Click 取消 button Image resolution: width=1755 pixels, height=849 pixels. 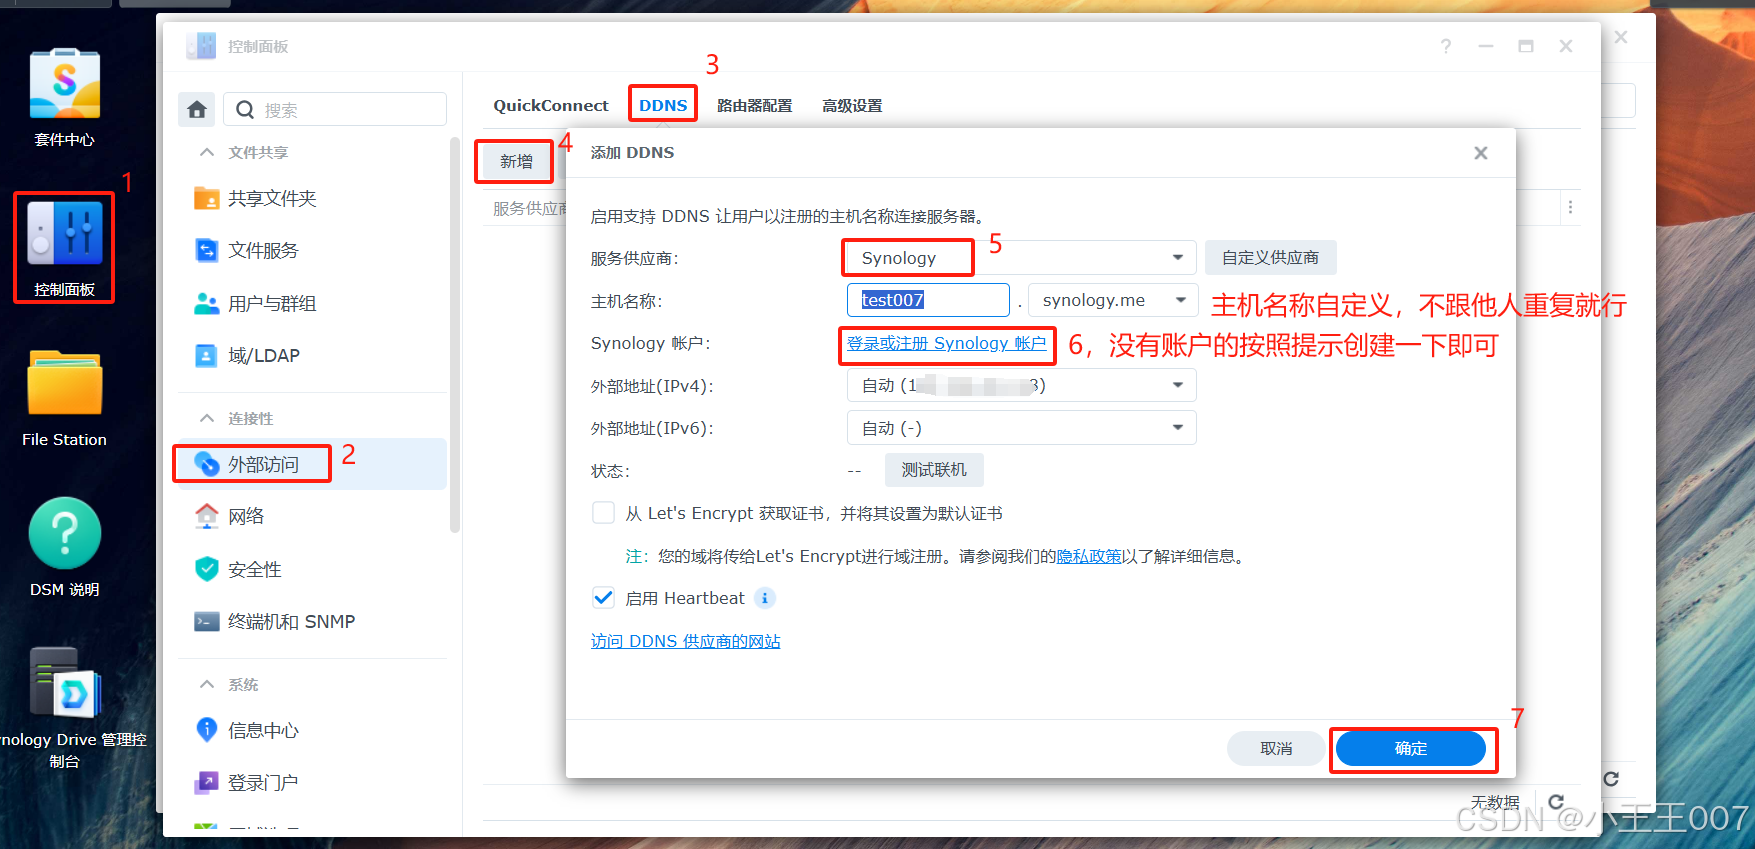(x=1276, y=748)
